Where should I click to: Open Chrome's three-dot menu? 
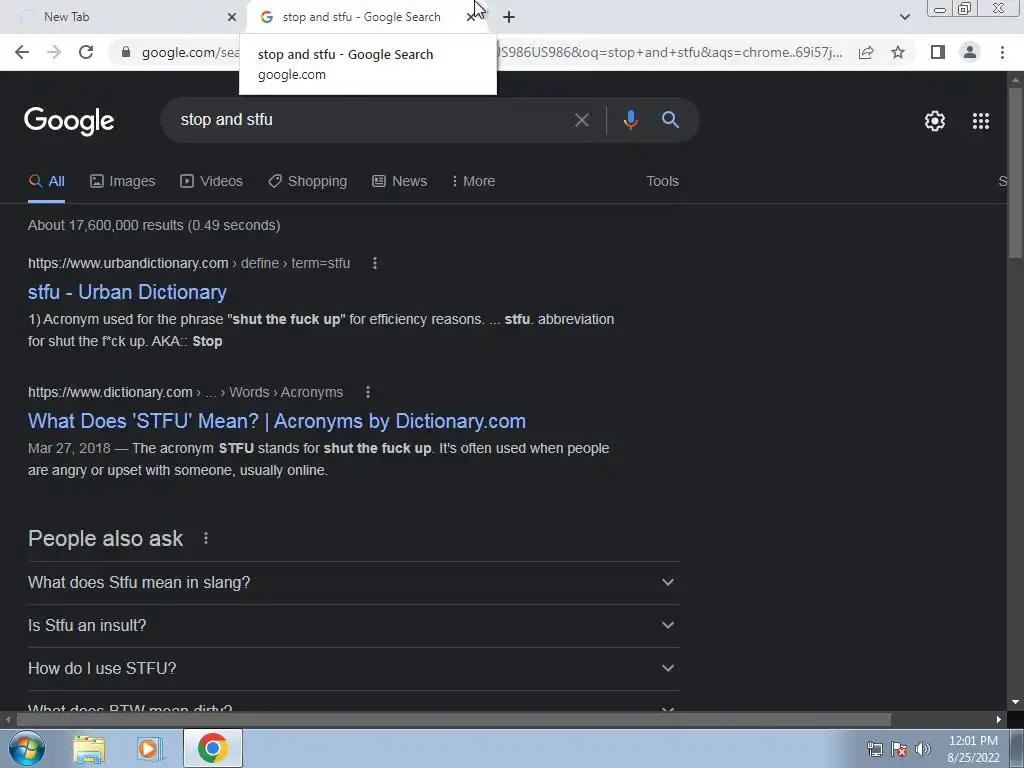coord(1002,52)
